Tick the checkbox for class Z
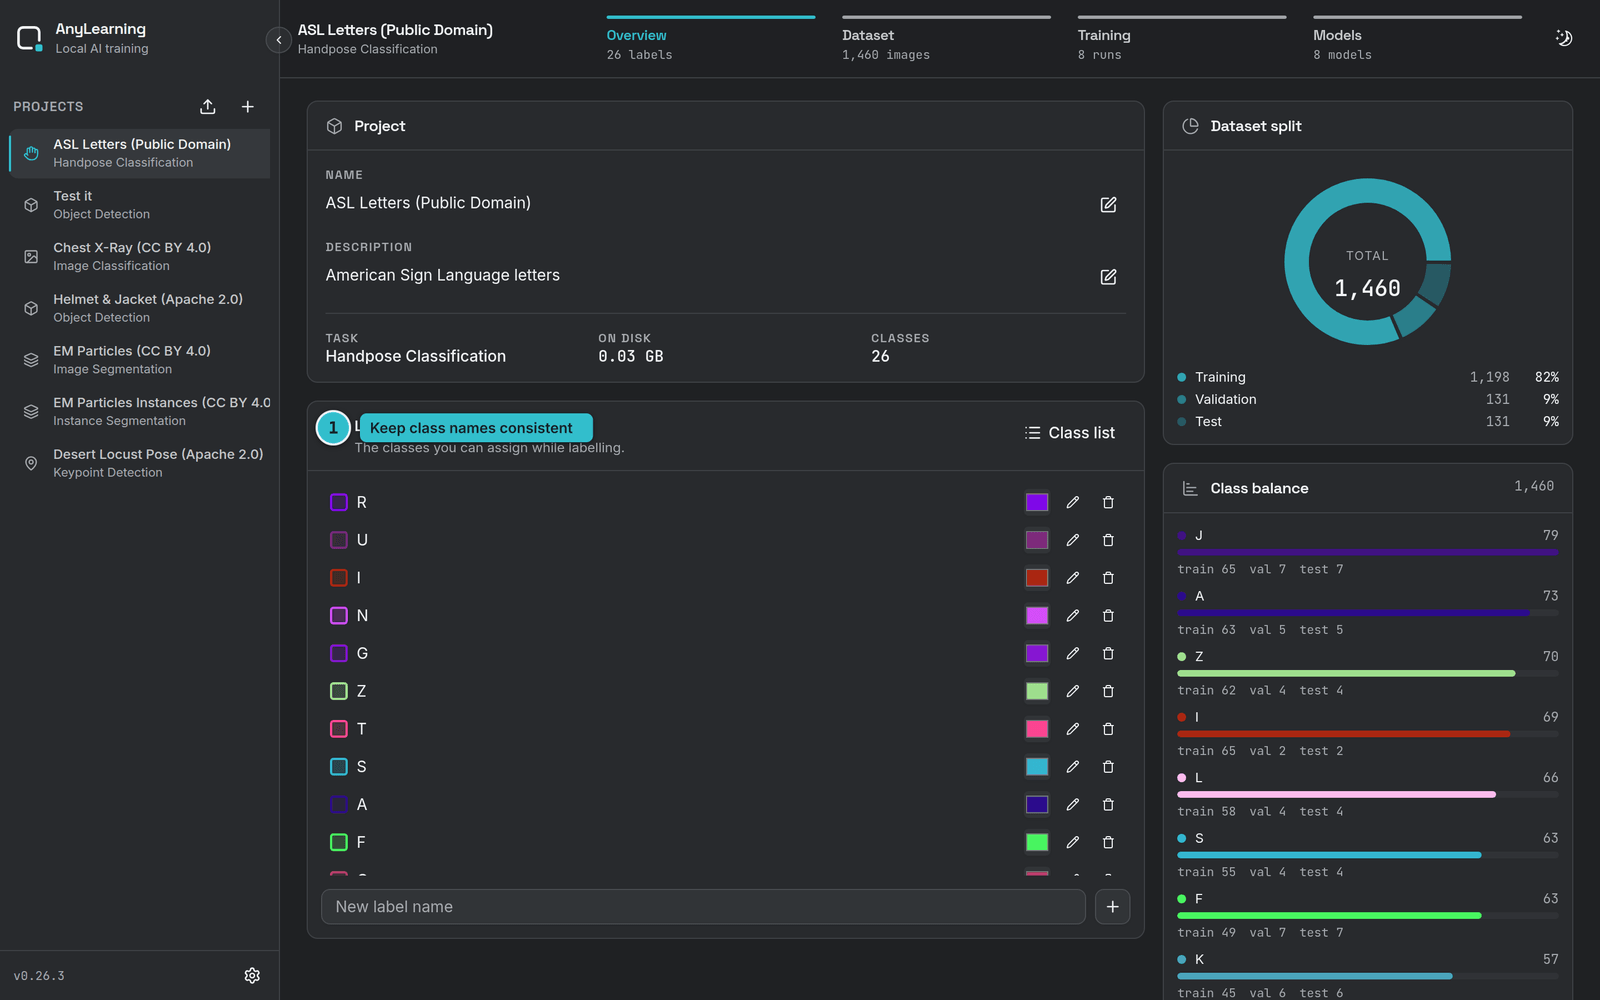The width and height of the screenshot is (1600, 1000). coord(339,691)
